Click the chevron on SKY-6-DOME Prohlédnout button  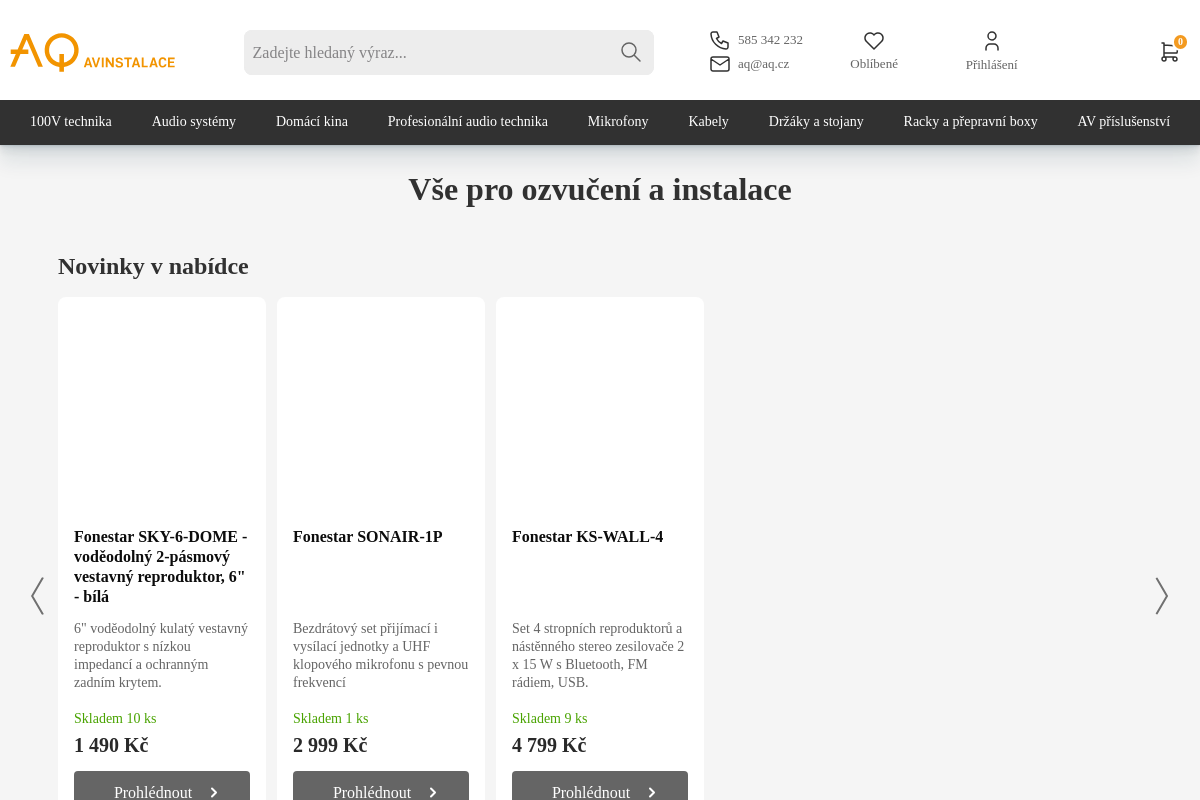[x=214, y=793]
